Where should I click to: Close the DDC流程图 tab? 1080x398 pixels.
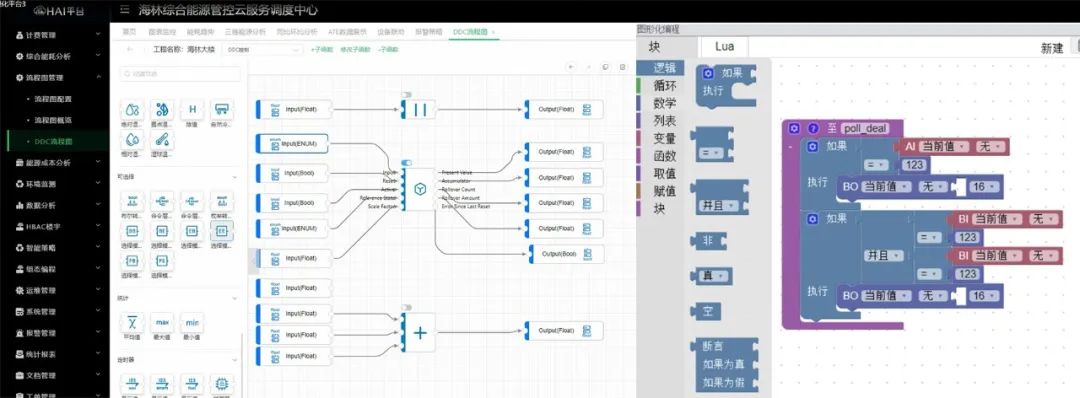click(492, 32)
